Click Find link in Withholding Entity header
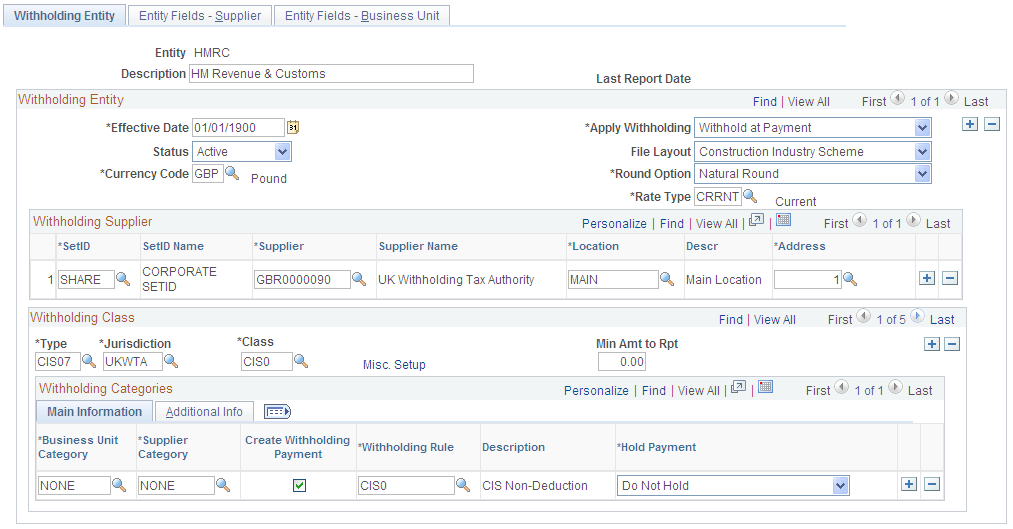Viewport: 1013px width, 529px height. click(765, 101)
